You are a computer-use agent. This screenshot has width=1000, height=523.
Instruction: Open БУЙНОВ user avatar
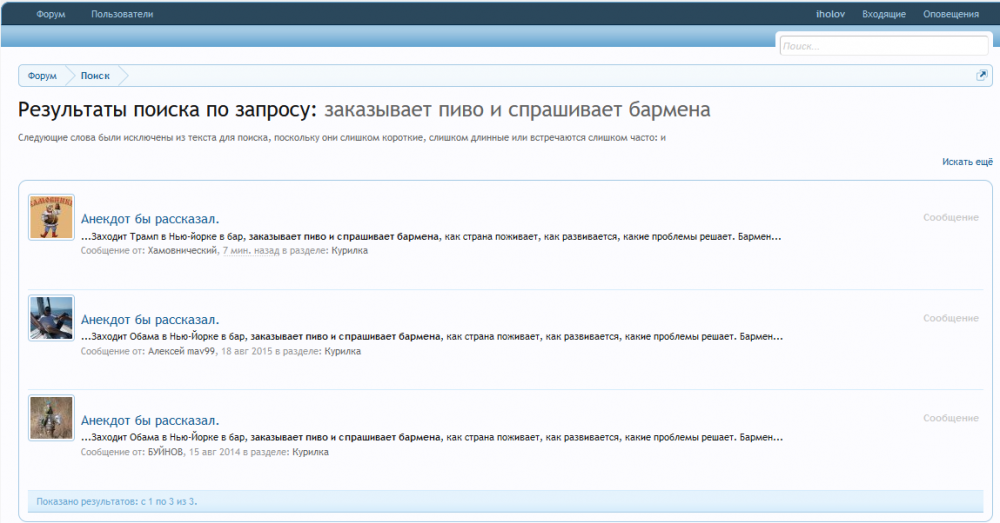pyautogui.click(x=51, y=418)
